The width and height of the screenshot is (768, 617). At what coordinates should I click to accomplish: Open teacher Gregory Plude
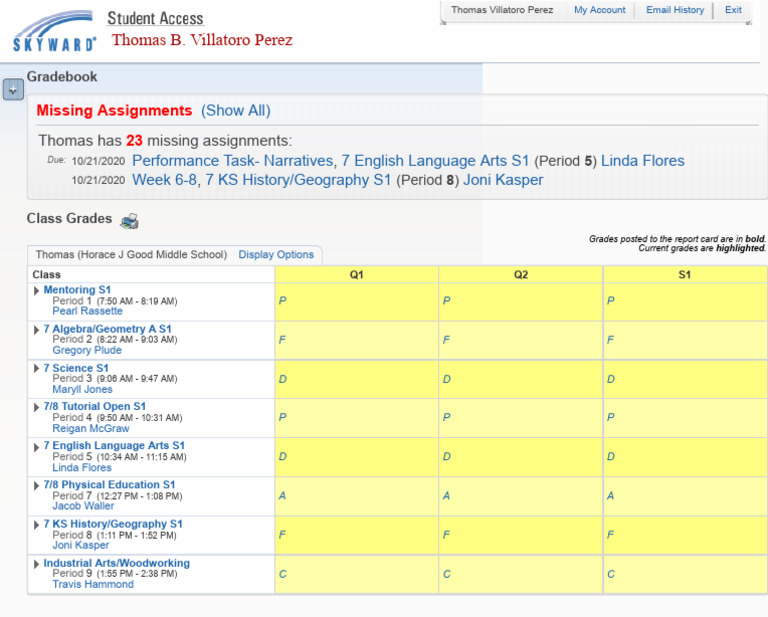(87, 350)
